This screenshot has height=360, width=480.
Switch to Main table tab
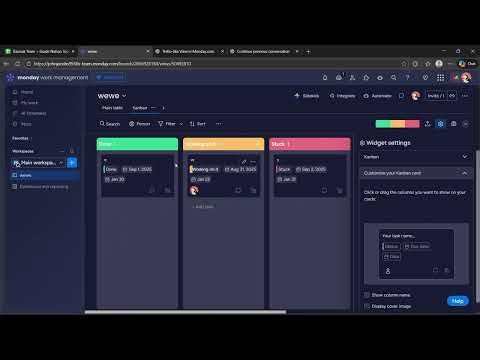(x=112, y=108)
